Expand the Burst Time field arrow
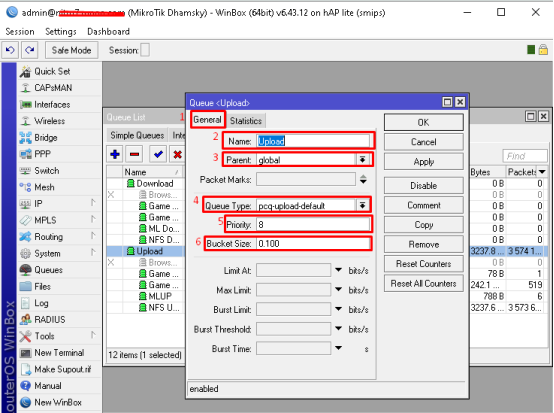The image size is (554, 413). (338, 348)
